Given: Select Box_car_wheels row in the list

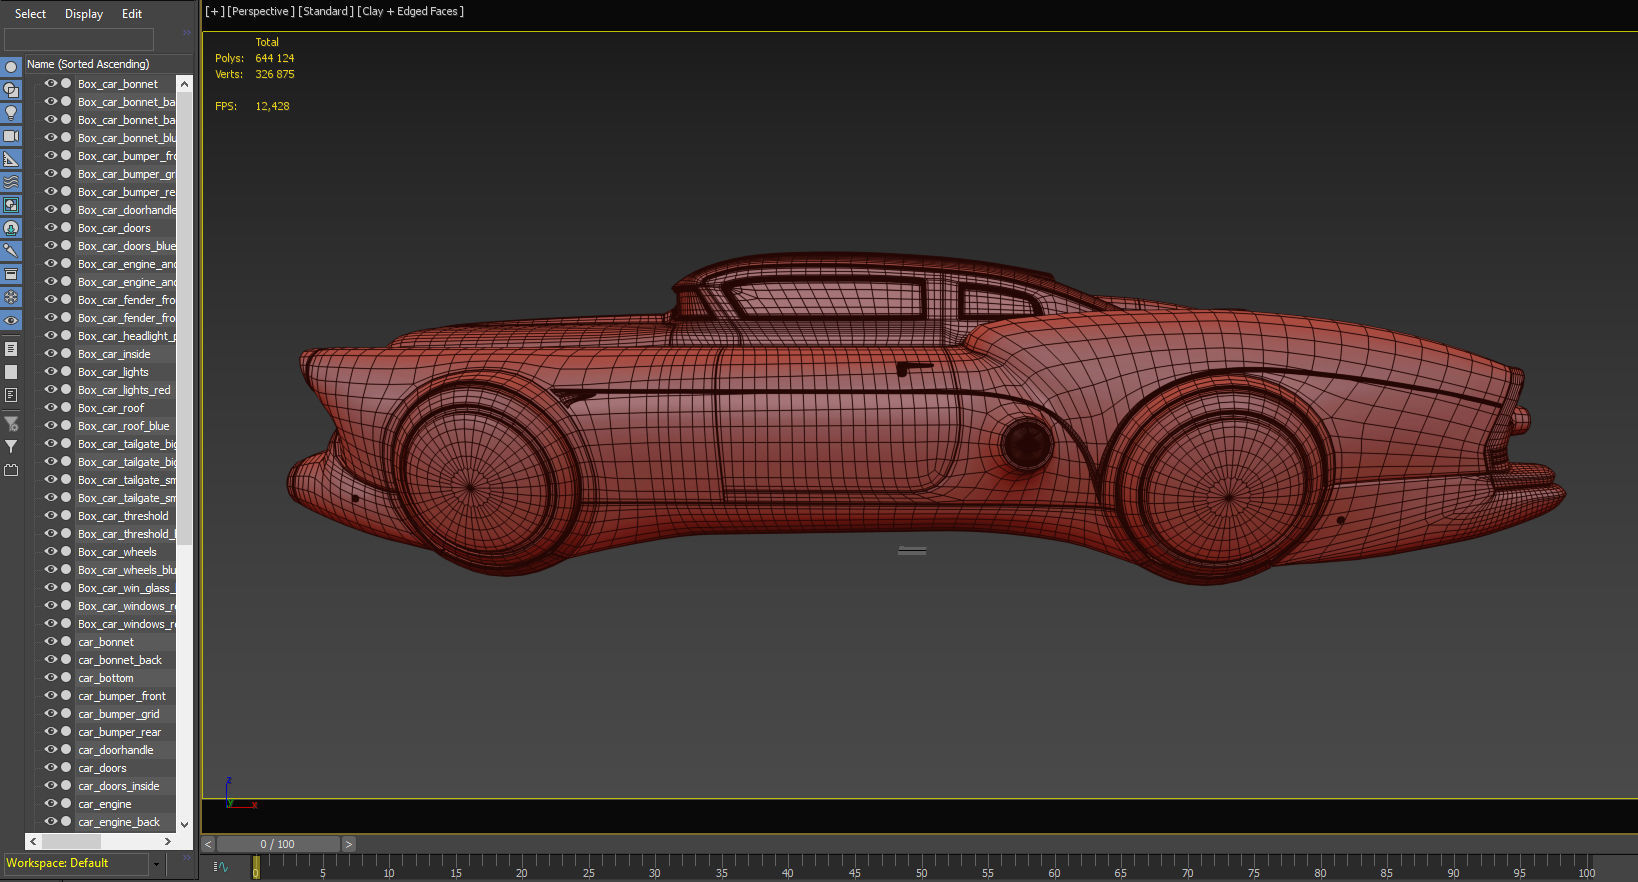Looking at the screenshot, I should [117, 552].
